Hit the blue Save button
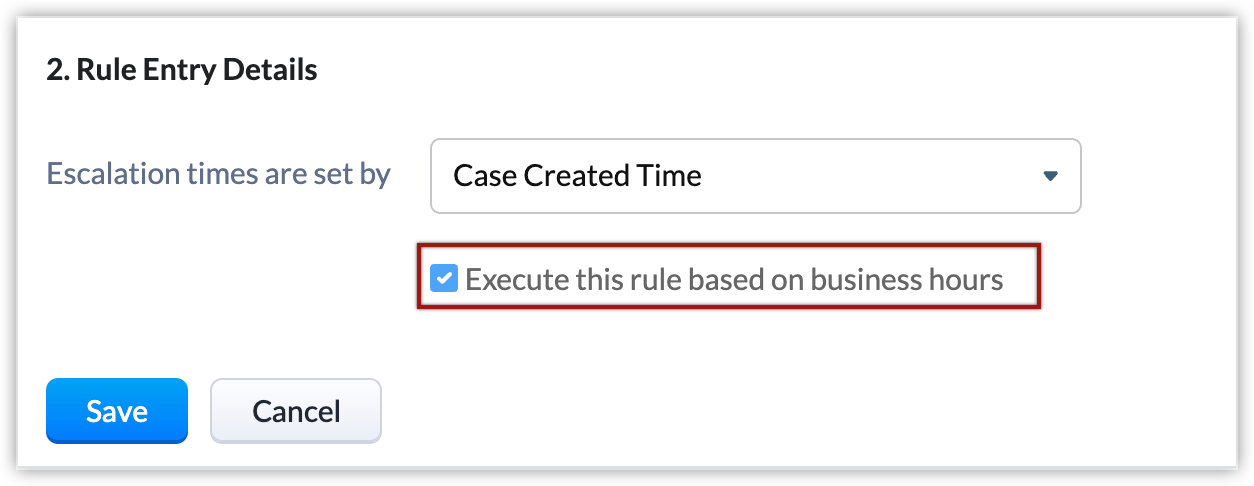This screenshot has height=486, width=1254. pyautogui.click(x=117, y=410)
